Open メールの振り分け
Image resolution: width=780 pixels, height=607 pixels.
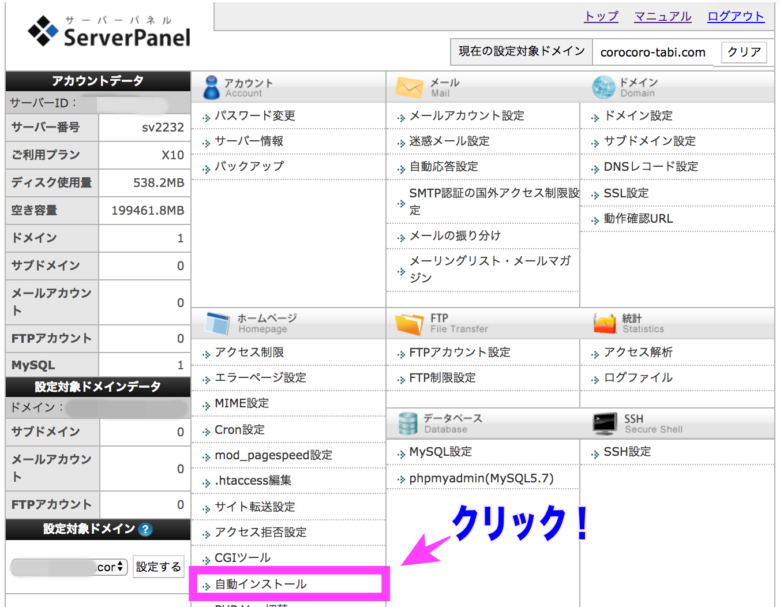click(x=455, y=236)
